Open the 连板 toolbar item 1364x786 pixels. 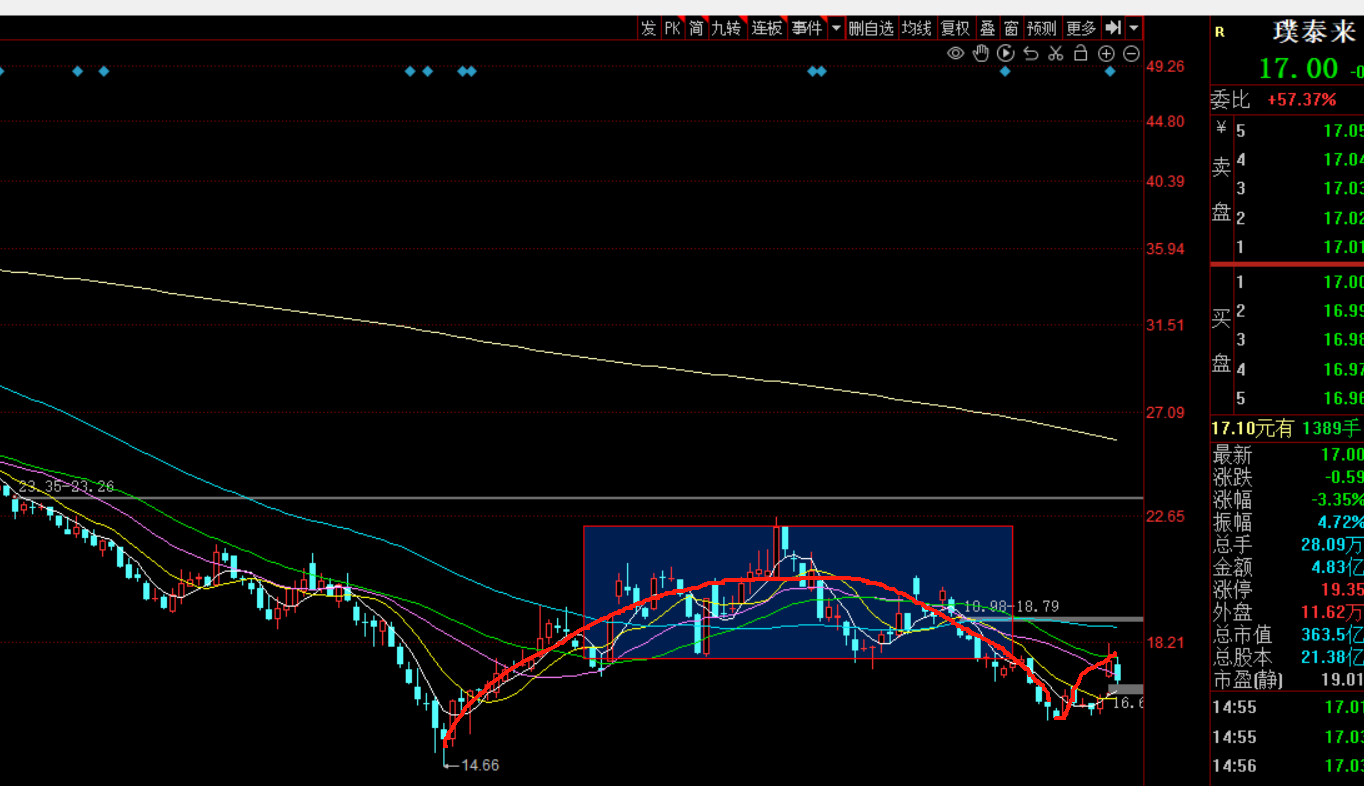pos(767,28)
